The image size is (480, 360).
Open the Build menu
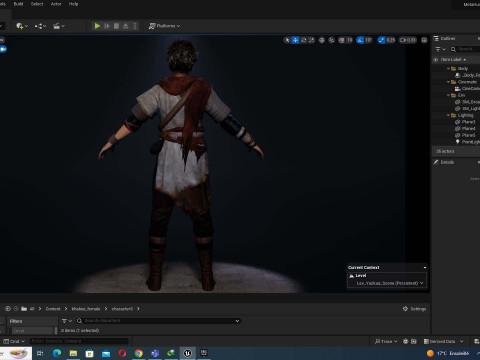[x=18, y=4]
